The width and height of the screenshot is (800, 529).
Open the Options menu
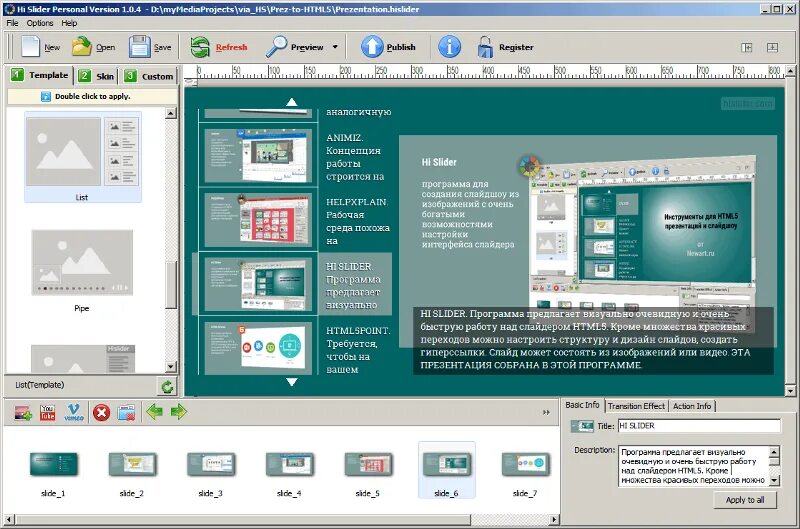(40, 23)
